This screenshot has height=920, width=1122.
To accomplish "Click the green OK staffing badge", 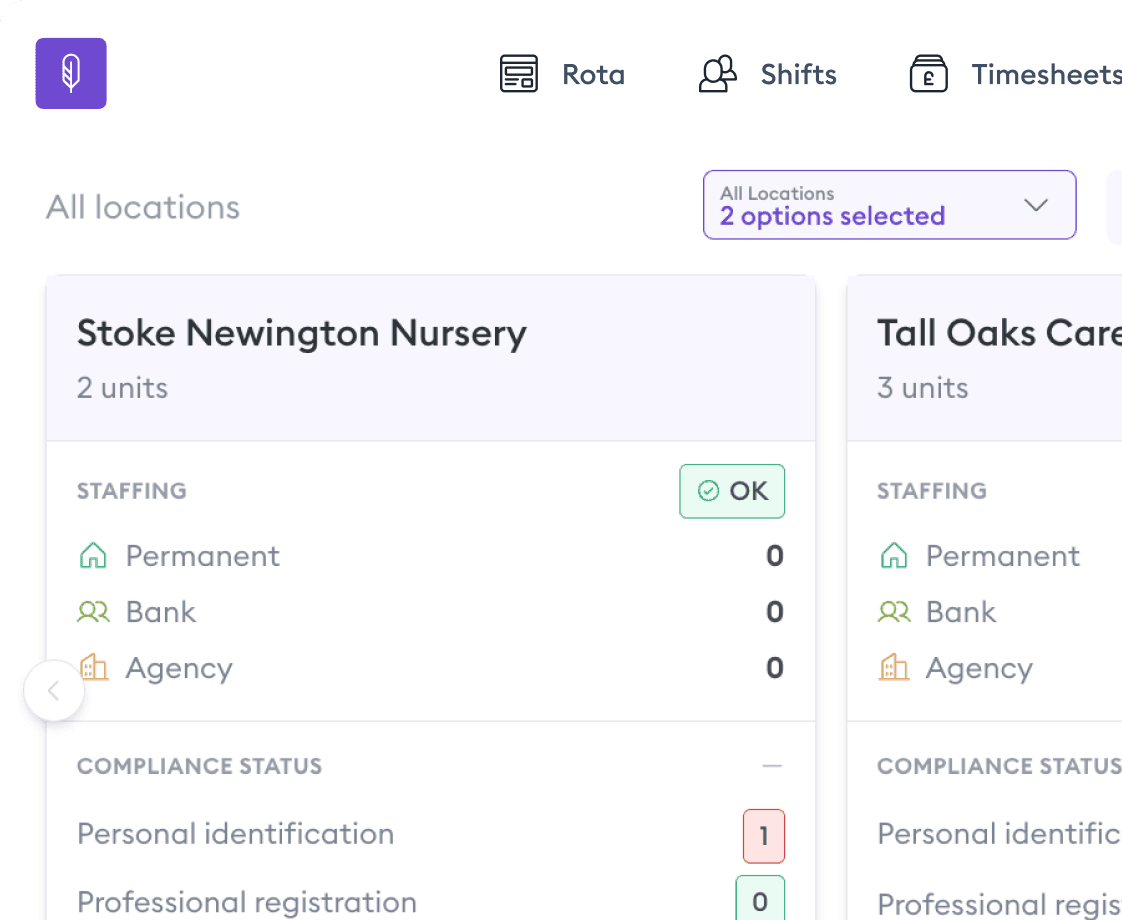I will [732, 491].
